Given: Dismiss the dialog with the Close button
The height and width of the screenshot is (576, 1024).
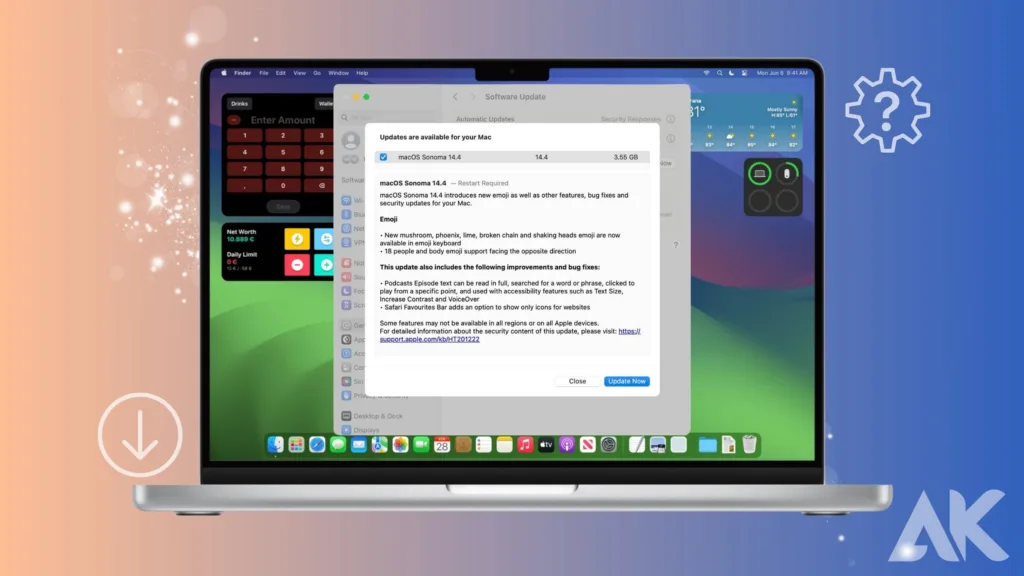Looking at the screenshot, I should click(577, 381).
